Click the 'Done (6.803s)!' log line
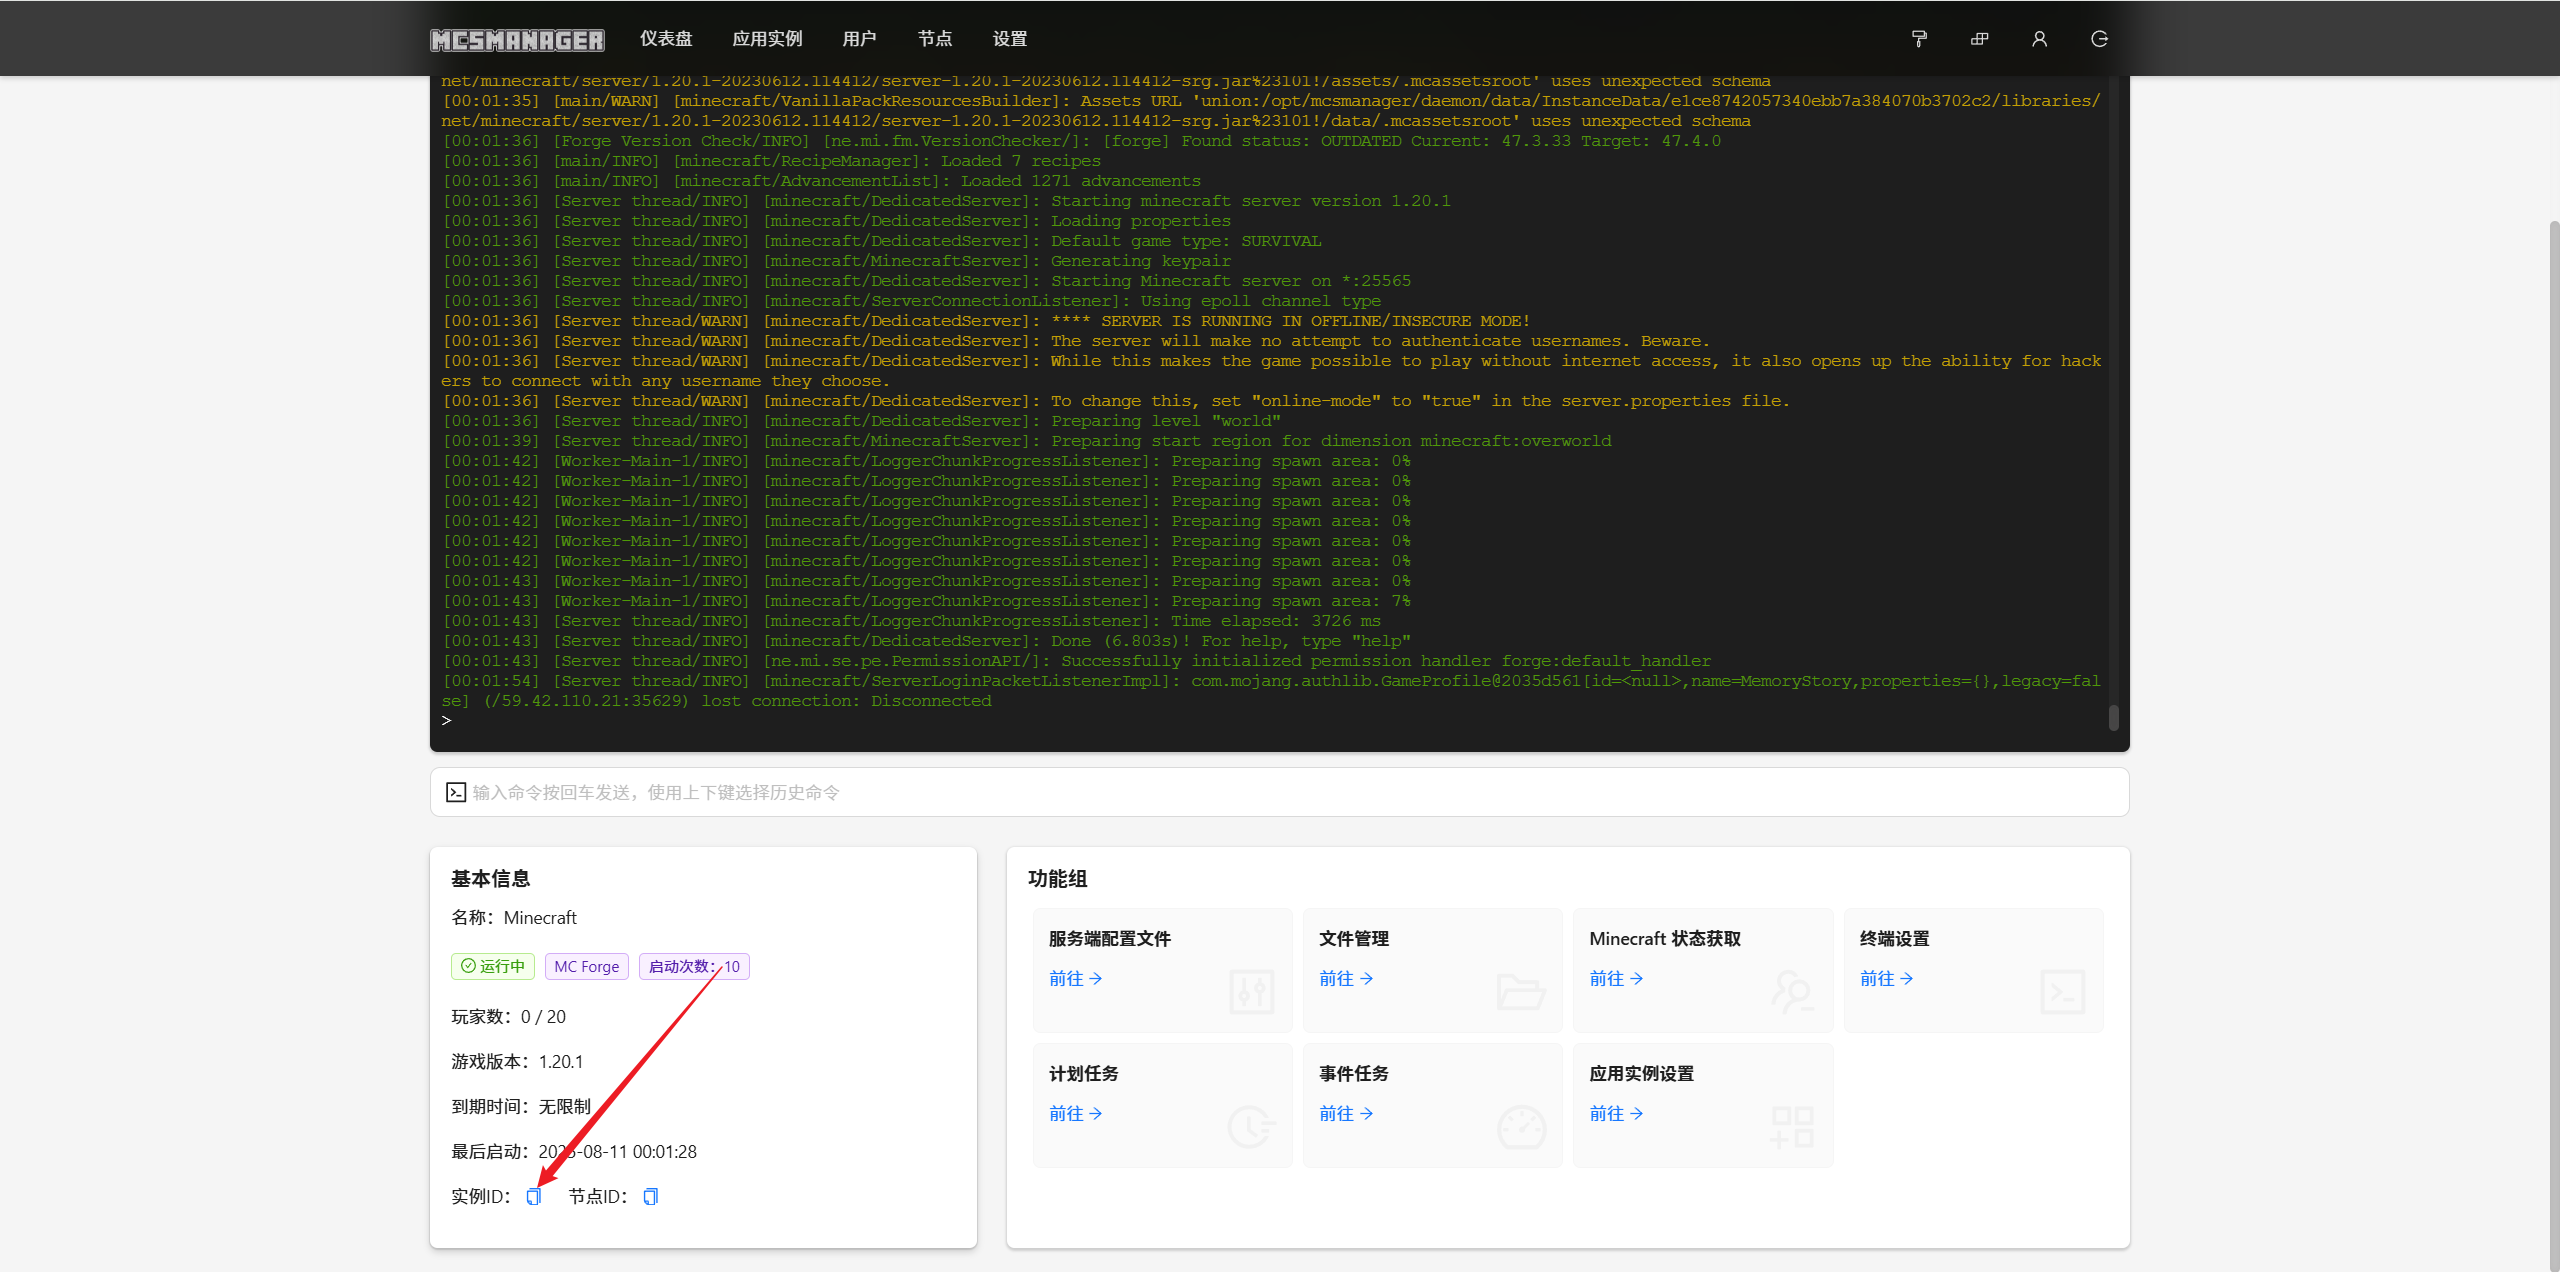2560x1272 pixels. (x=926, y=641)
